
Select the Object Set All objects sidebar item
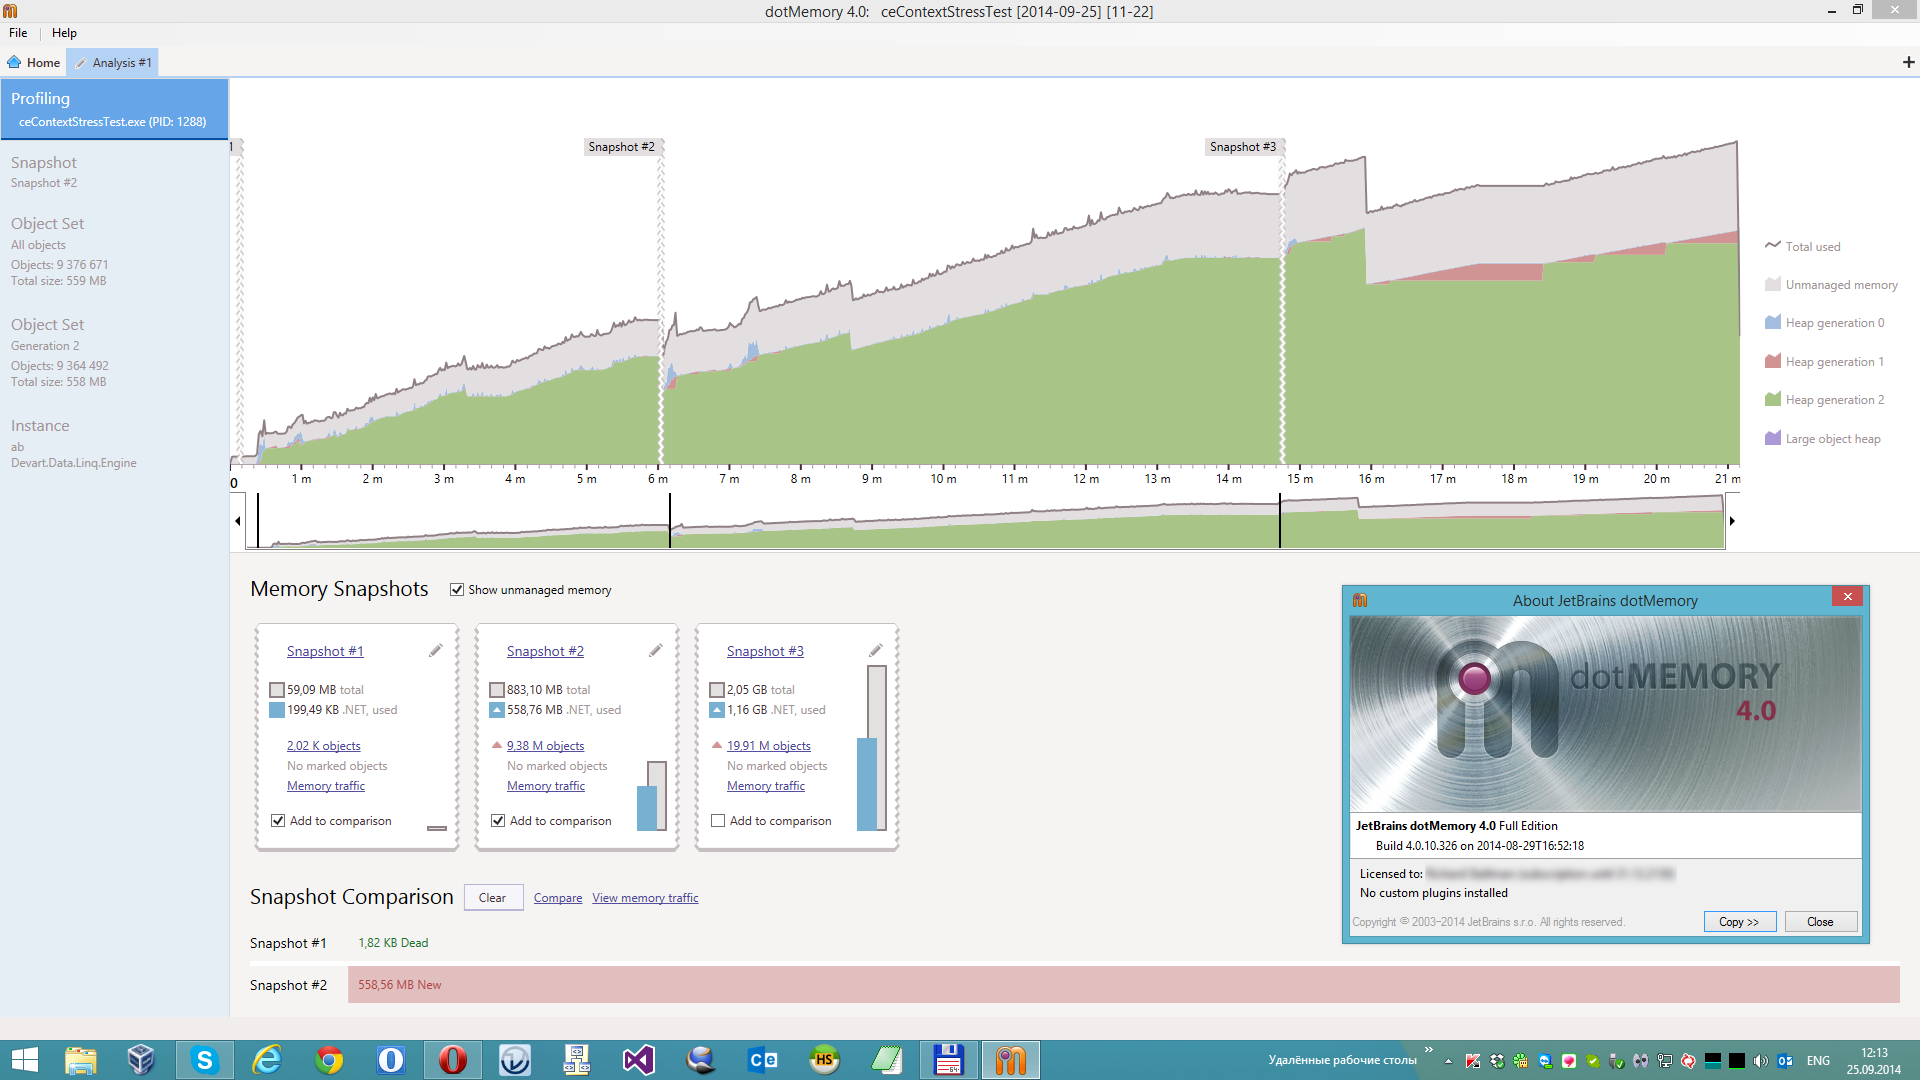click(x=114, y=252)
